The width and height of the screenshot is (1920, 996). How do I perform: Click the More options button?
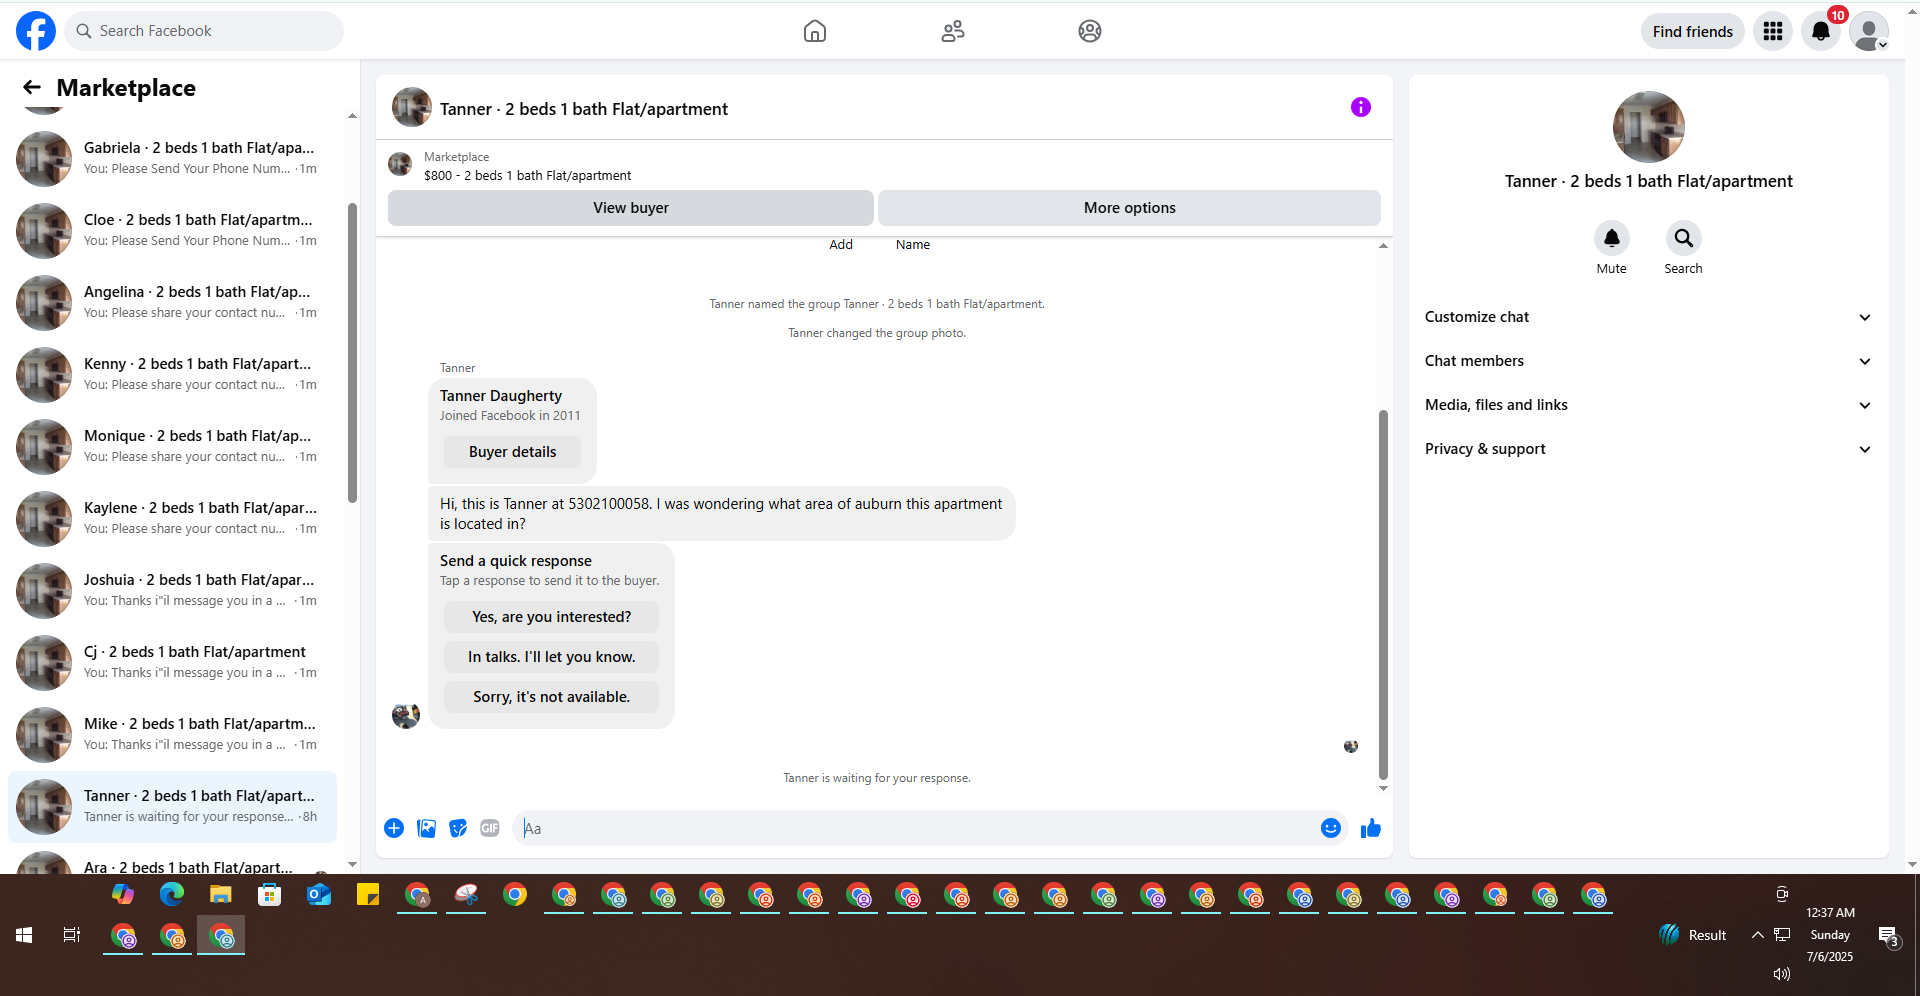1129,208
